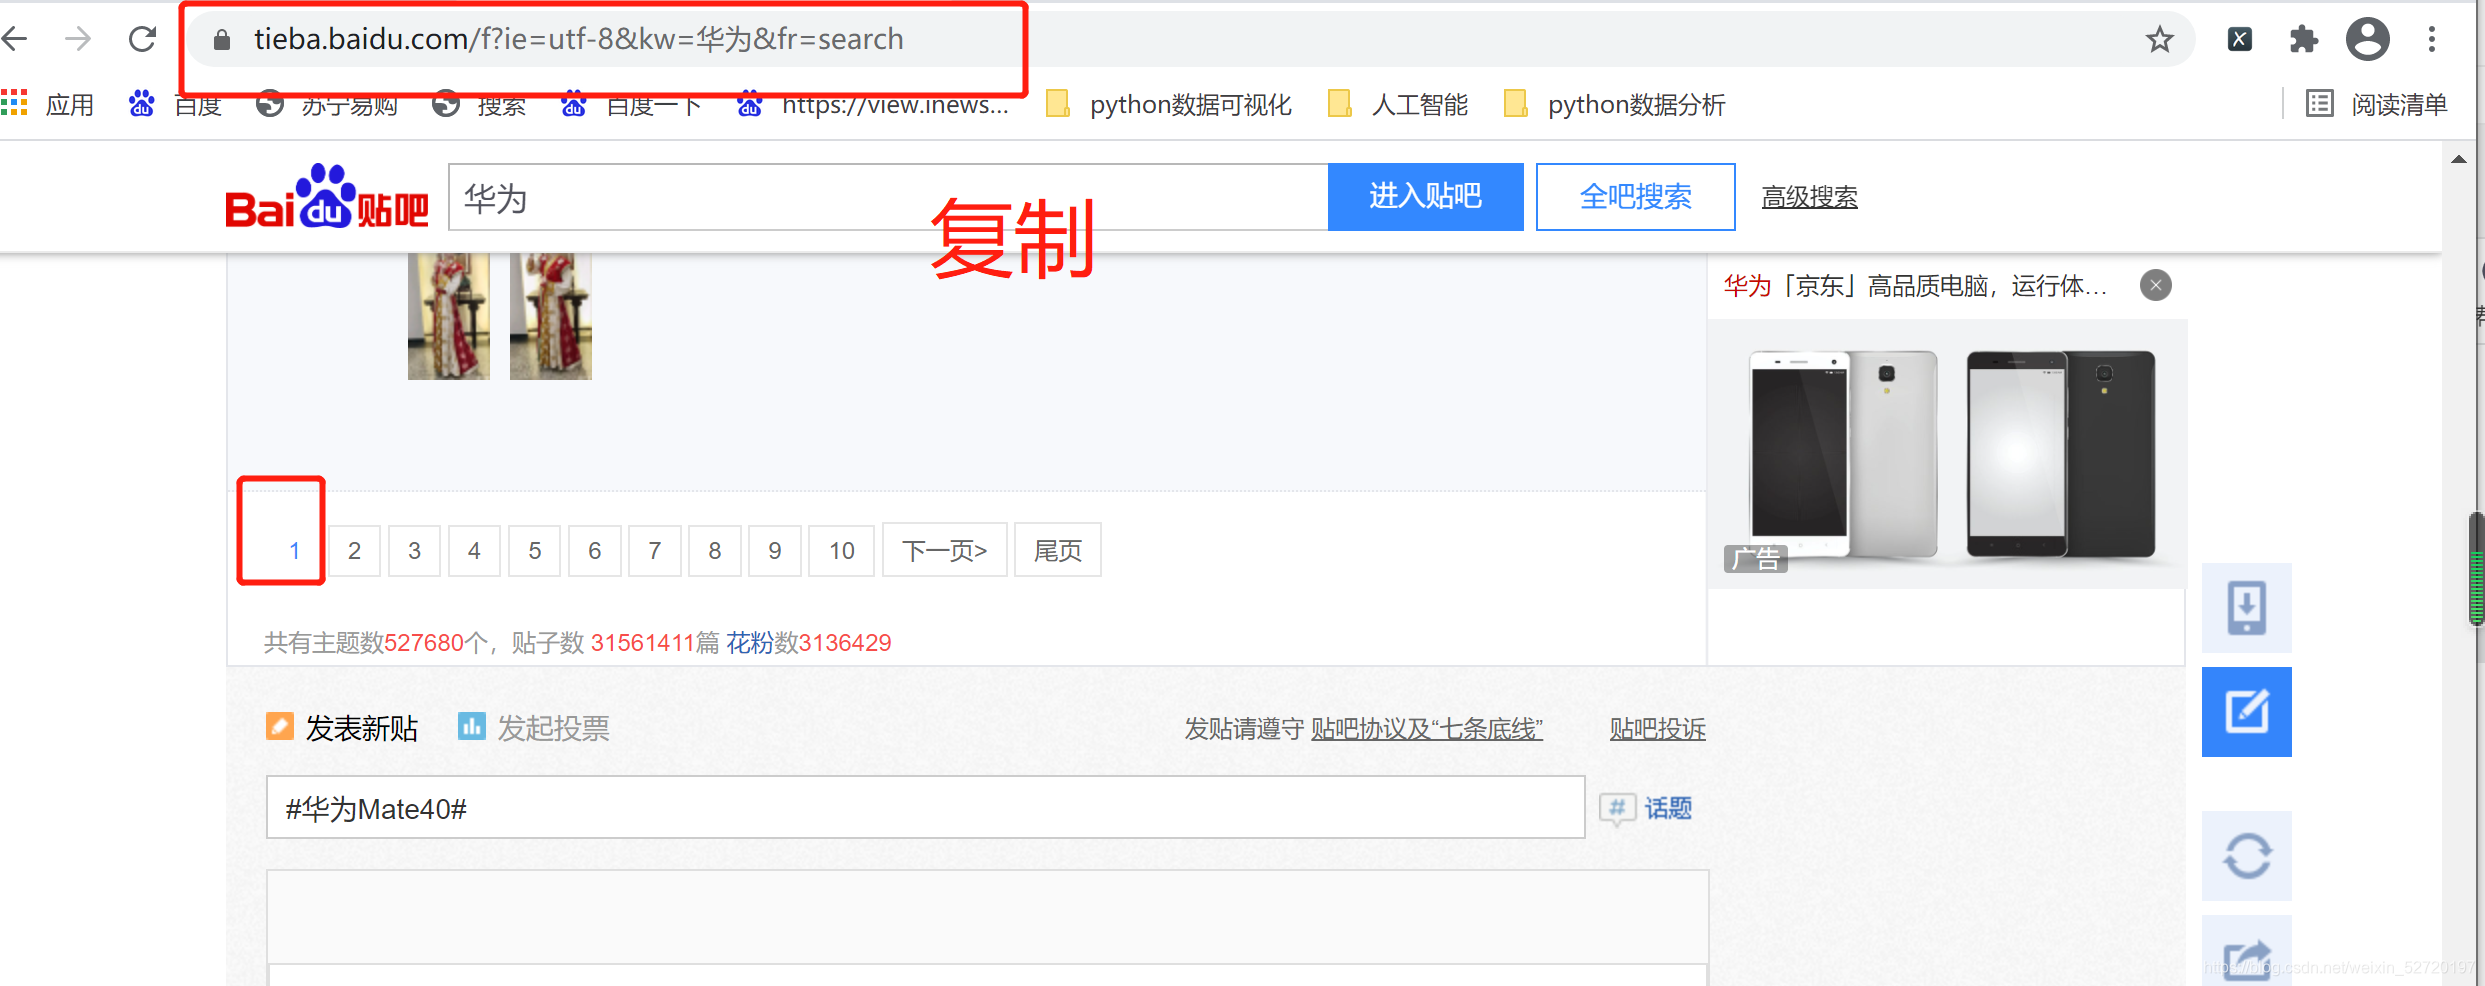Go to page 6
Screen dimensions: 2485x986
595,550
